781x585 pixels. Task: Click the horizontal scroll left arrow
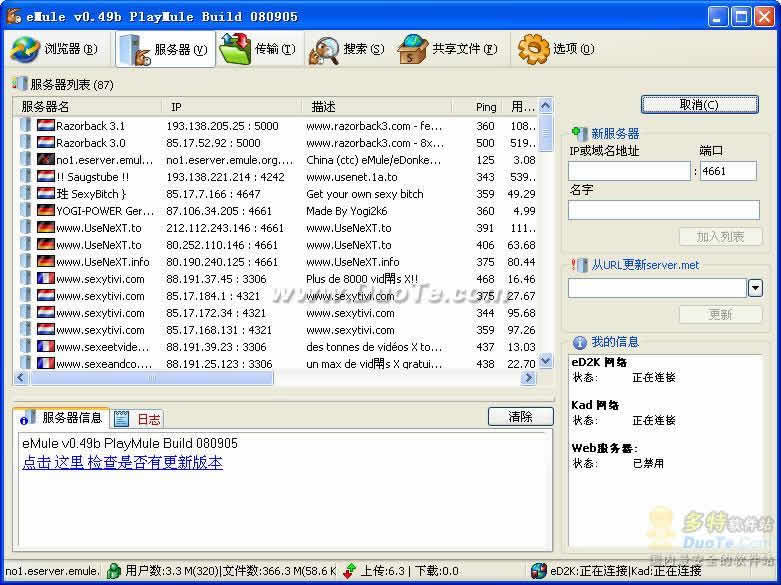point(21,378)
